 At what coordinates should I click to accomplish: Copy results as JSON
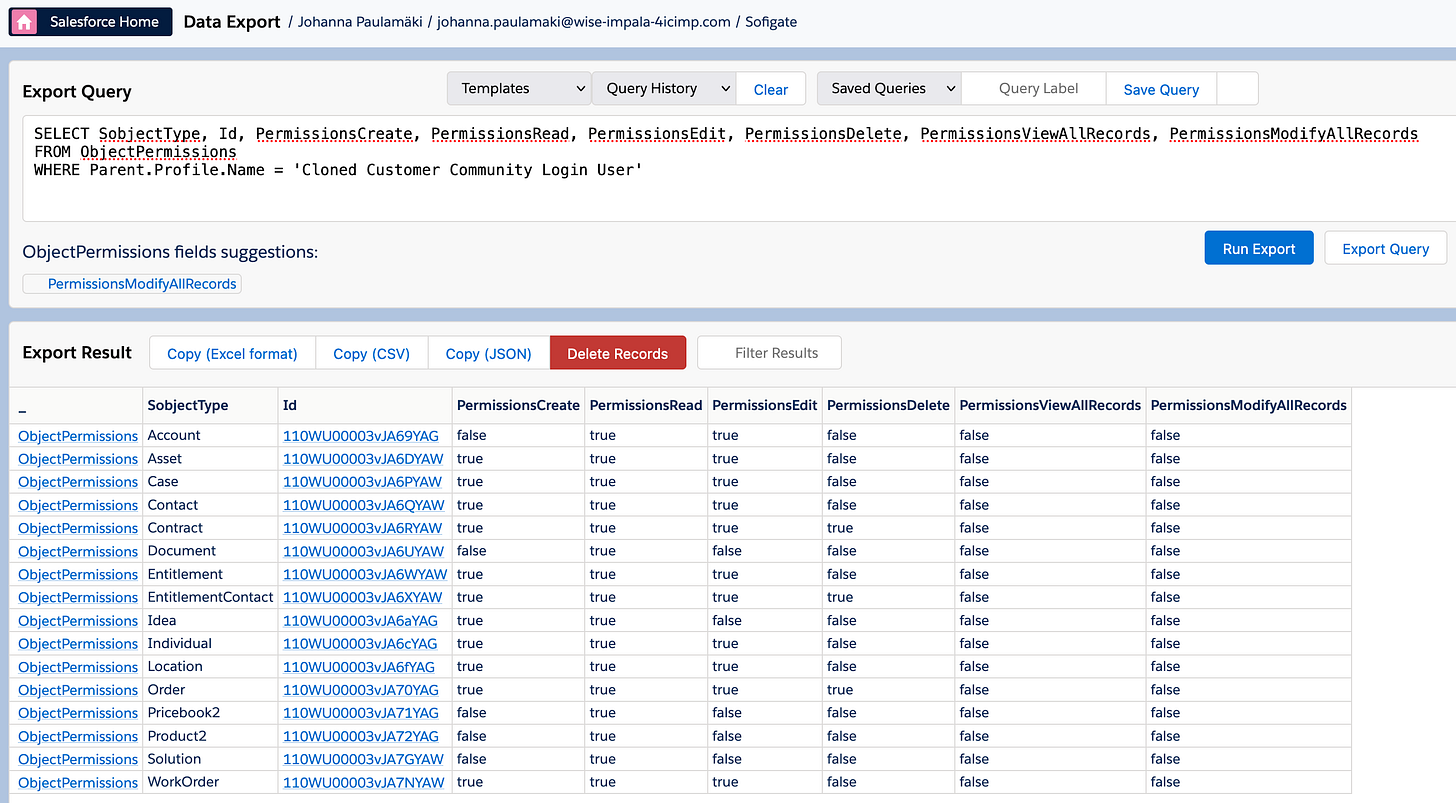click(x=489, y=353)
